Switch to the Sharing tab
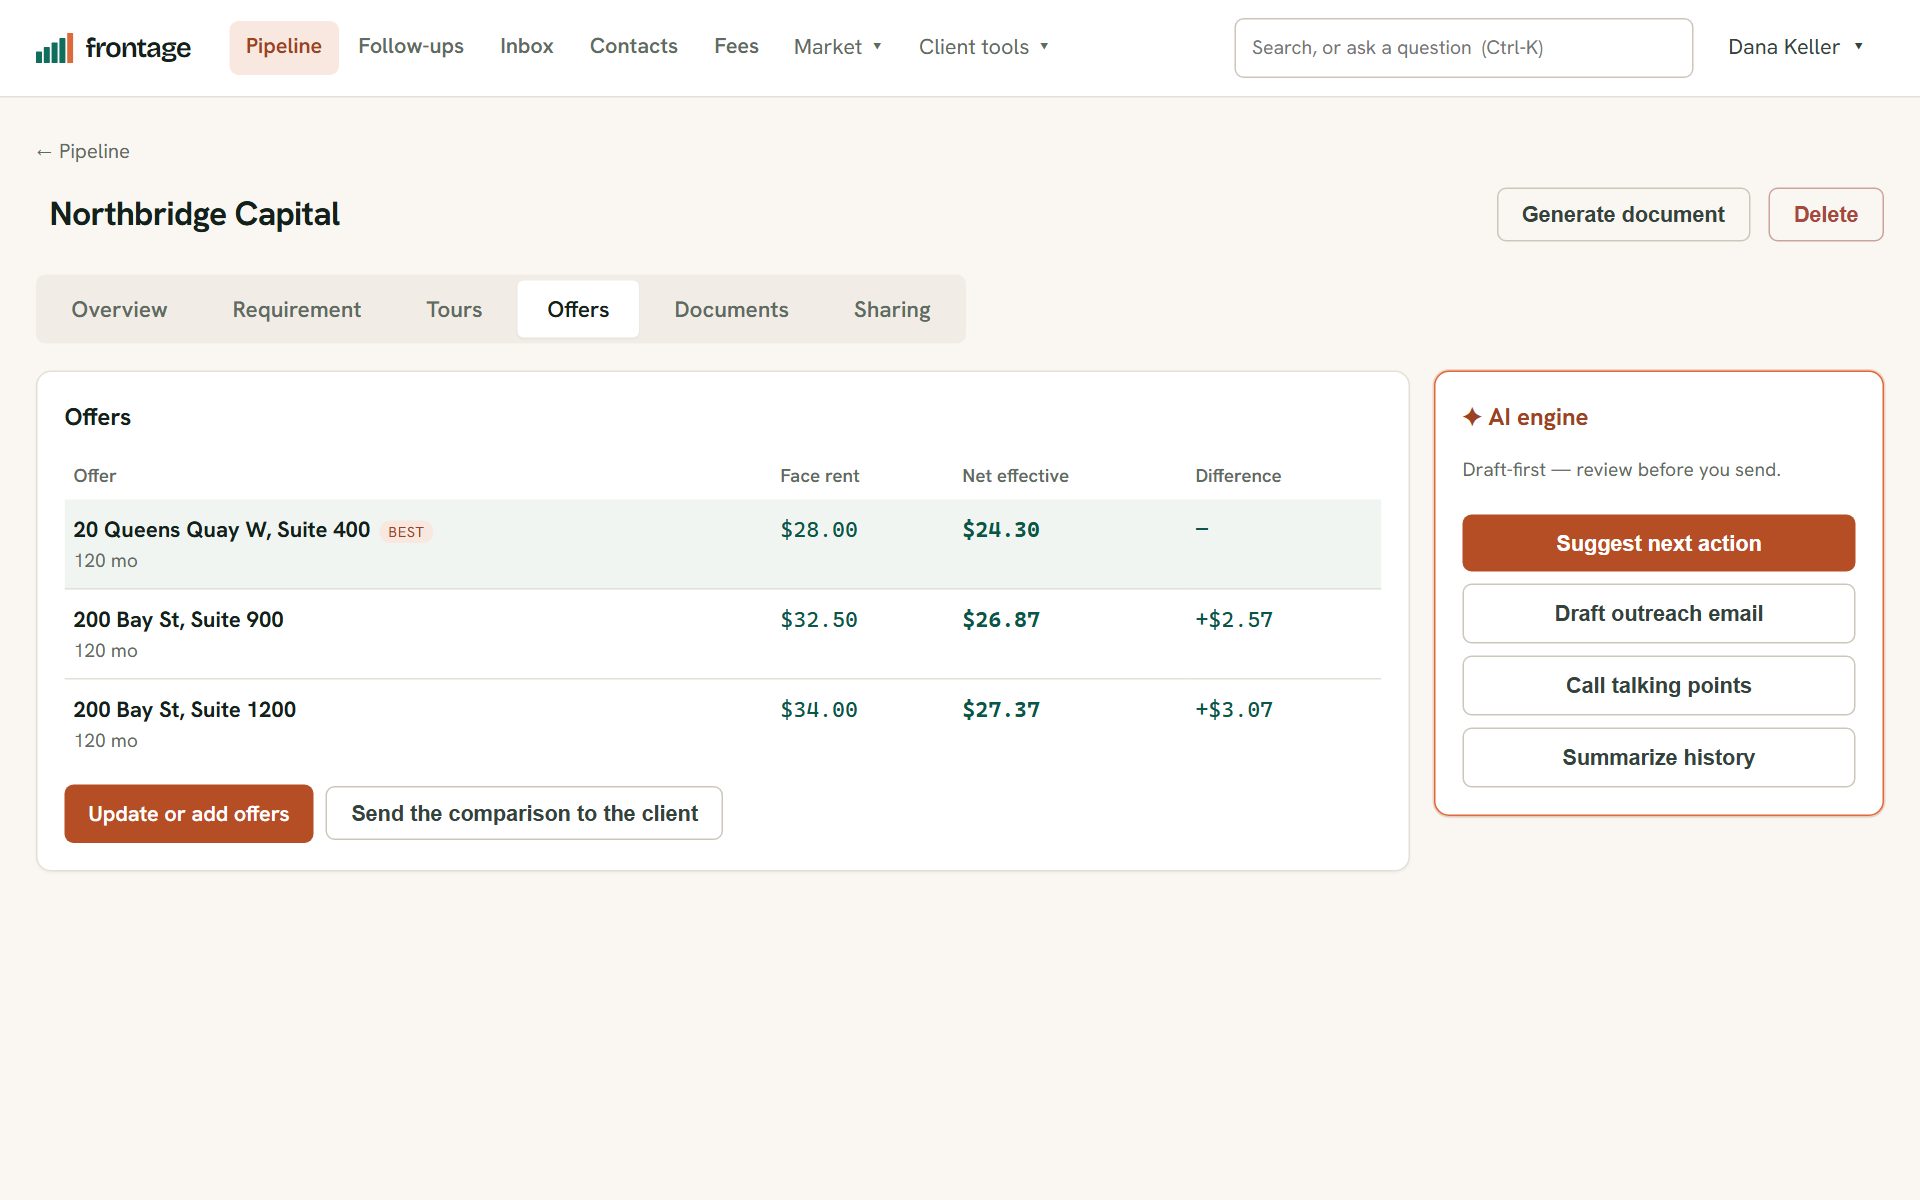This screenshot has width=1920, height=1200. (892, 309)
